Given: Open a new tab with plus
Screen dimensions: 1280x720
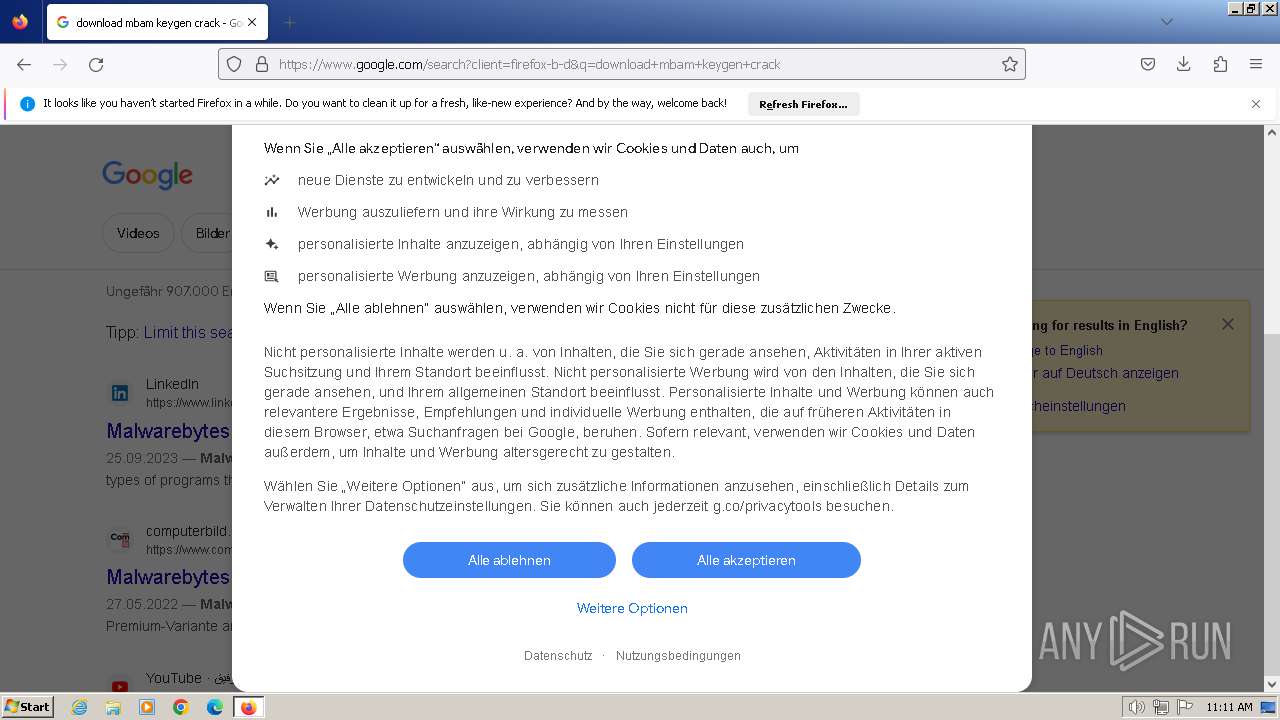Looking at the screenshot, I should point(289,22).
